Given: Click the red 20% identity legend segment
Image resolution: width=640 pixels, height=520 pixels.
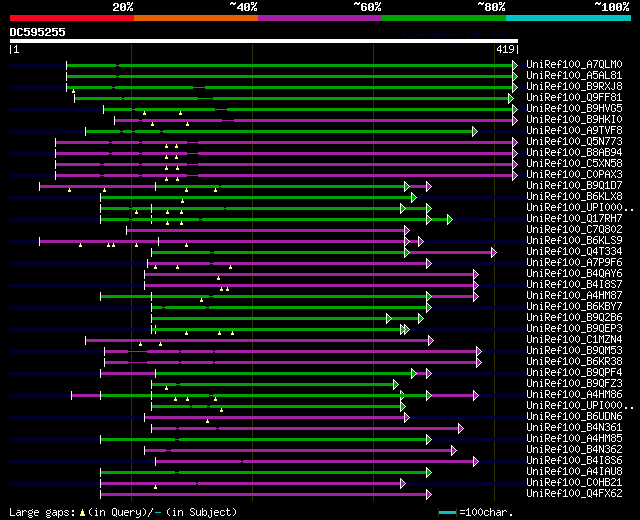Looking at the screenshot, I should point(72,18).
